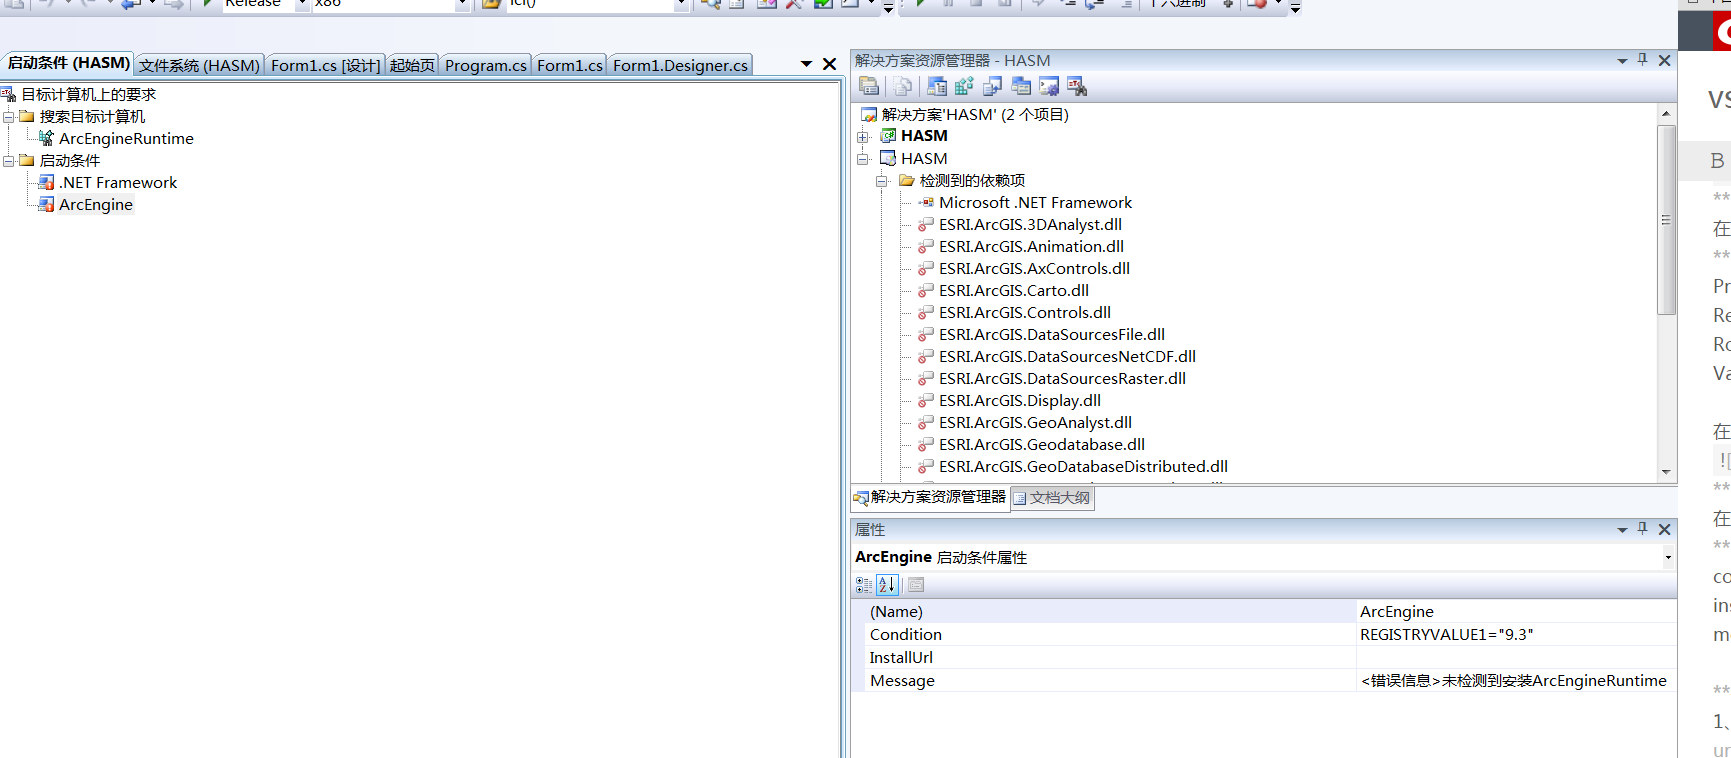Open the File System Editor
The image size is (1731, 758).
(937, 87)
